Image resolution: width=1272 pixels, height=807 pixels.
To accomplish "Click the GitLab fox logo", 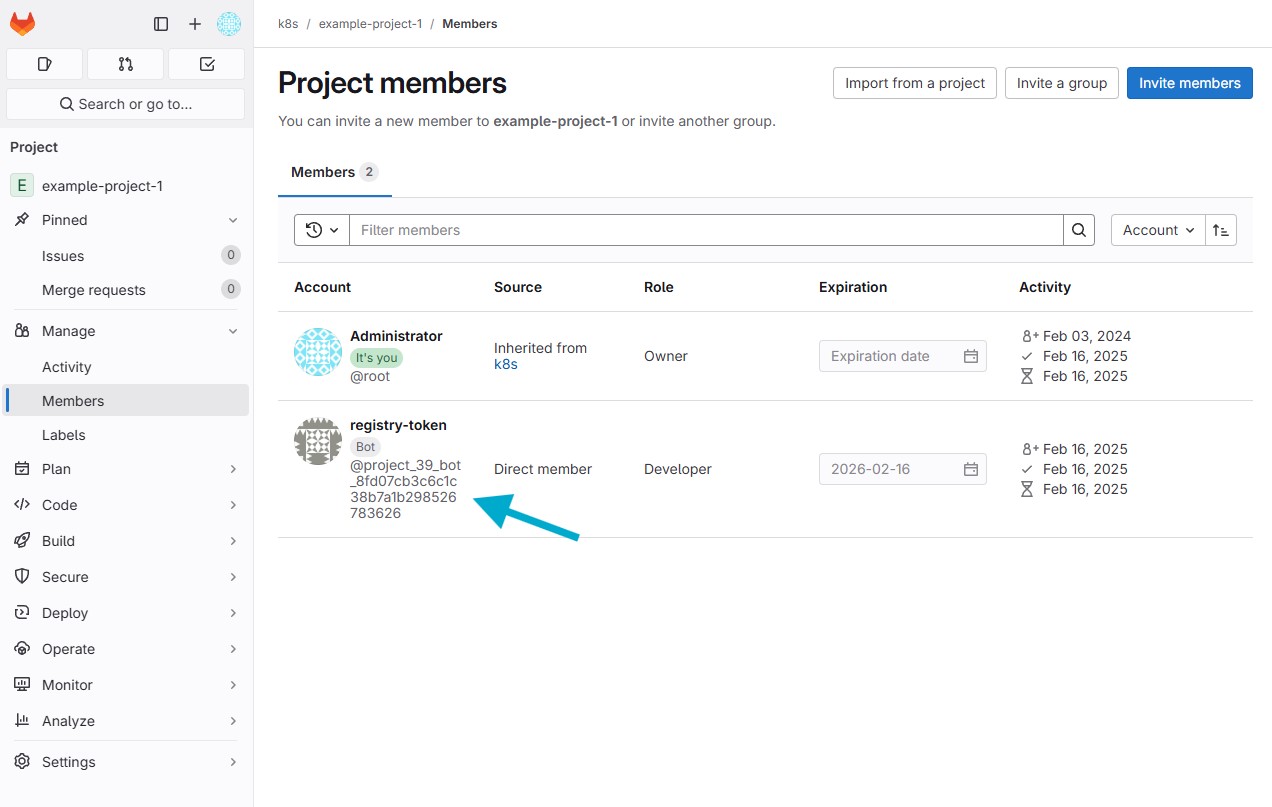I will (x=22, y=24).
